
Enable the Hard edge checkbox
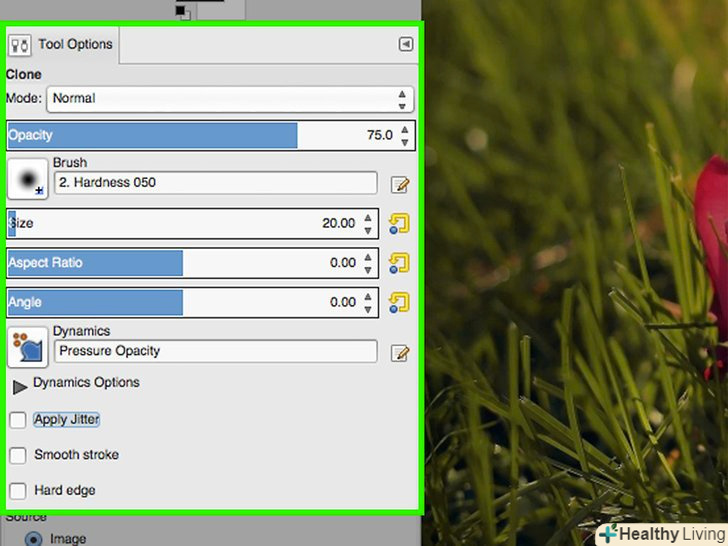pos(18,491)
